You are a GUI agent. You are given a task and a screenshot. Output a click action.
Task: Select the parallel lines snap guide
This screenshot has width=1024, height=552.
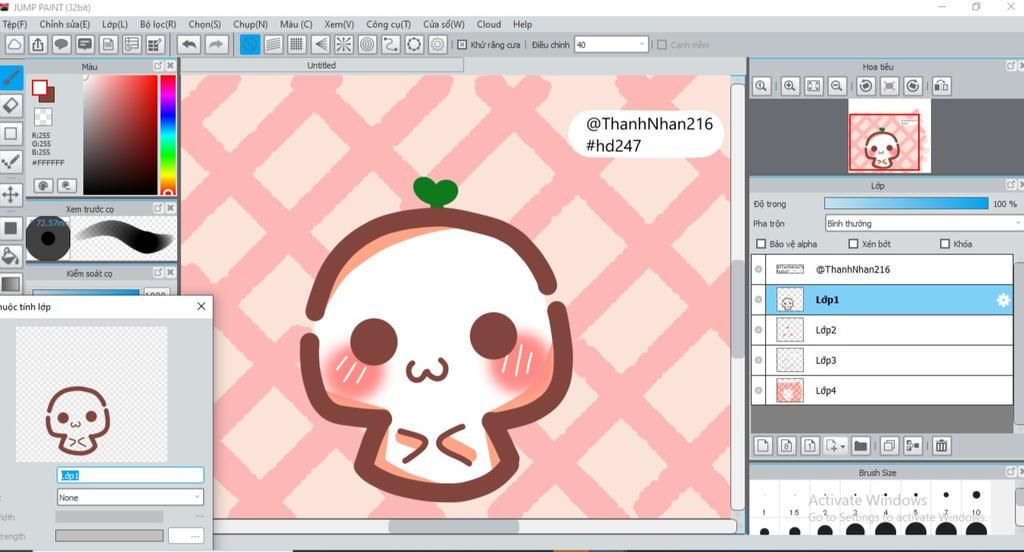[x=274, y=44]
